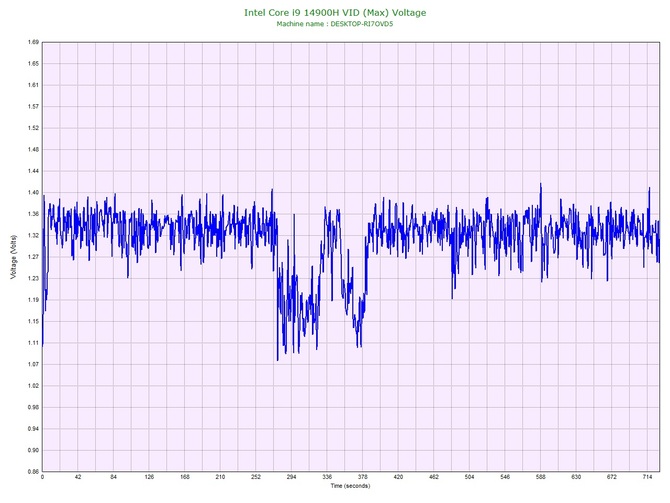Click the "Time (seconds)" axis label
Image resolution: width=670 pixels, height=503 pixels.
pyautogui.click(x=350, y=486)
